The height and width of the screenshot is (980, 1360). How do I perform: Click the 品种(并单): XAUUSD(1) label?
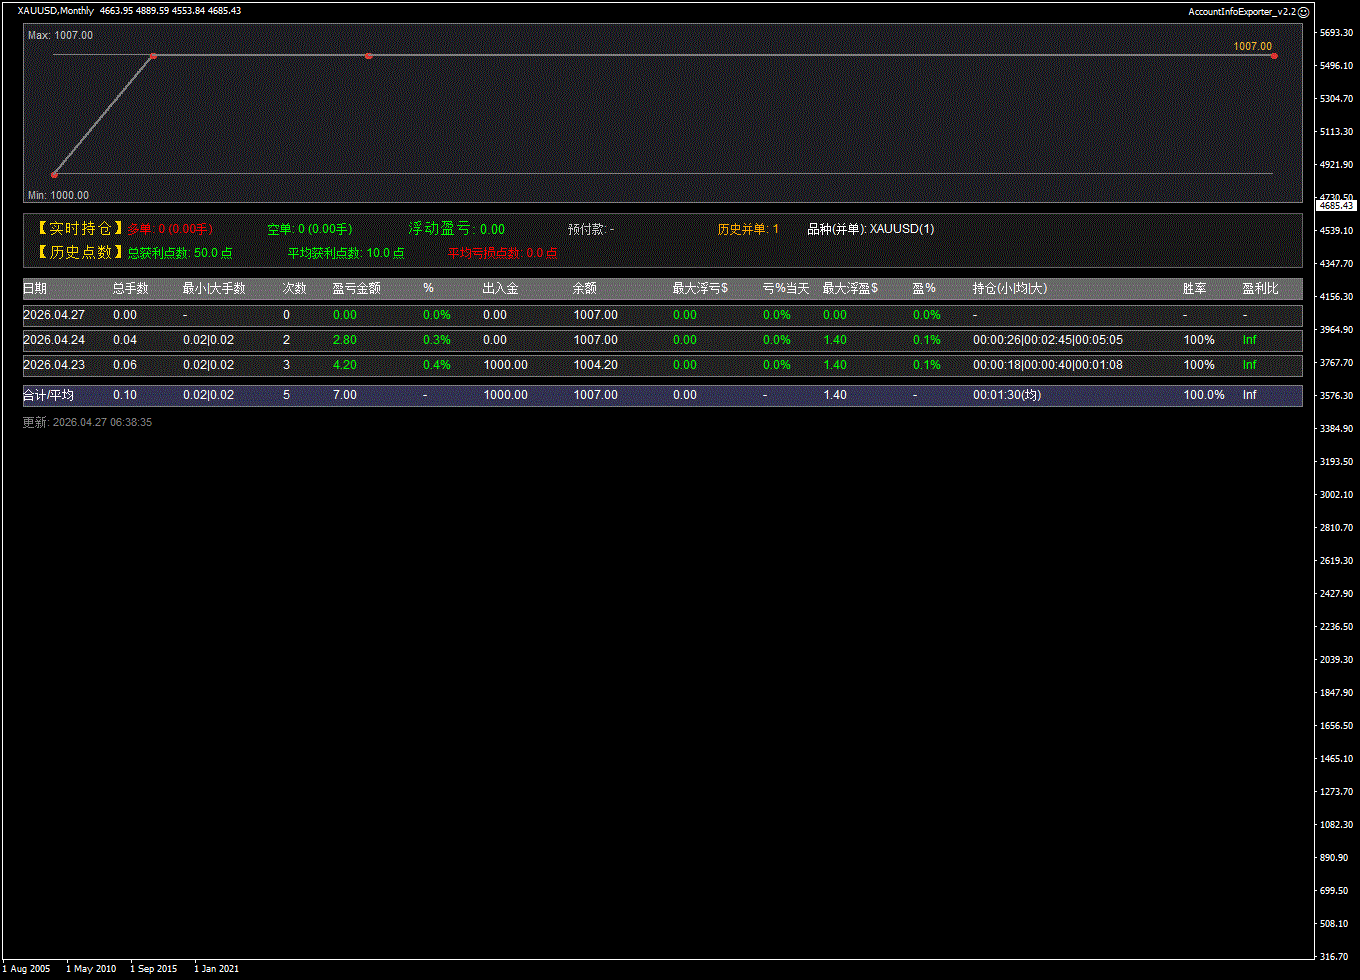[870, 229]
